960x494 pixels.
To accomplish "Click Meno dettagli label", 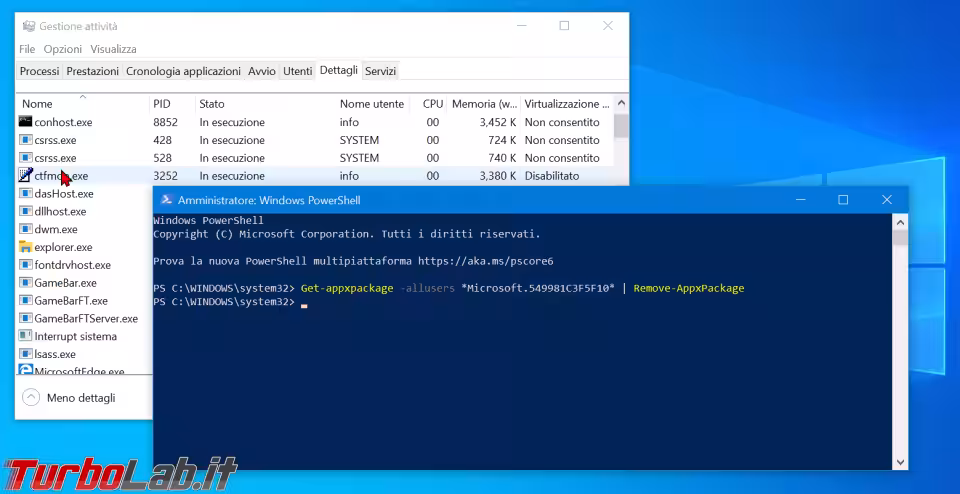I will pyautogui.click(x=81, y=398).
